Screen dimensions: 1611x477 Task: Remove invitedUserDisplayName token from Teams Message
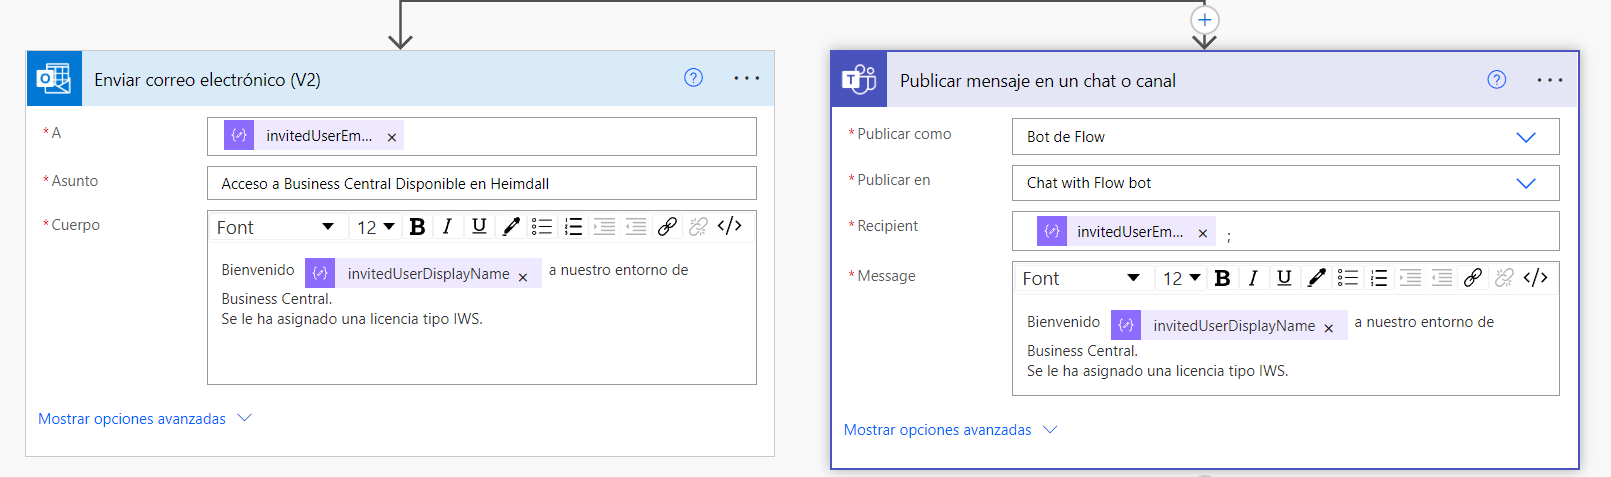click(x=1328, y=328)
